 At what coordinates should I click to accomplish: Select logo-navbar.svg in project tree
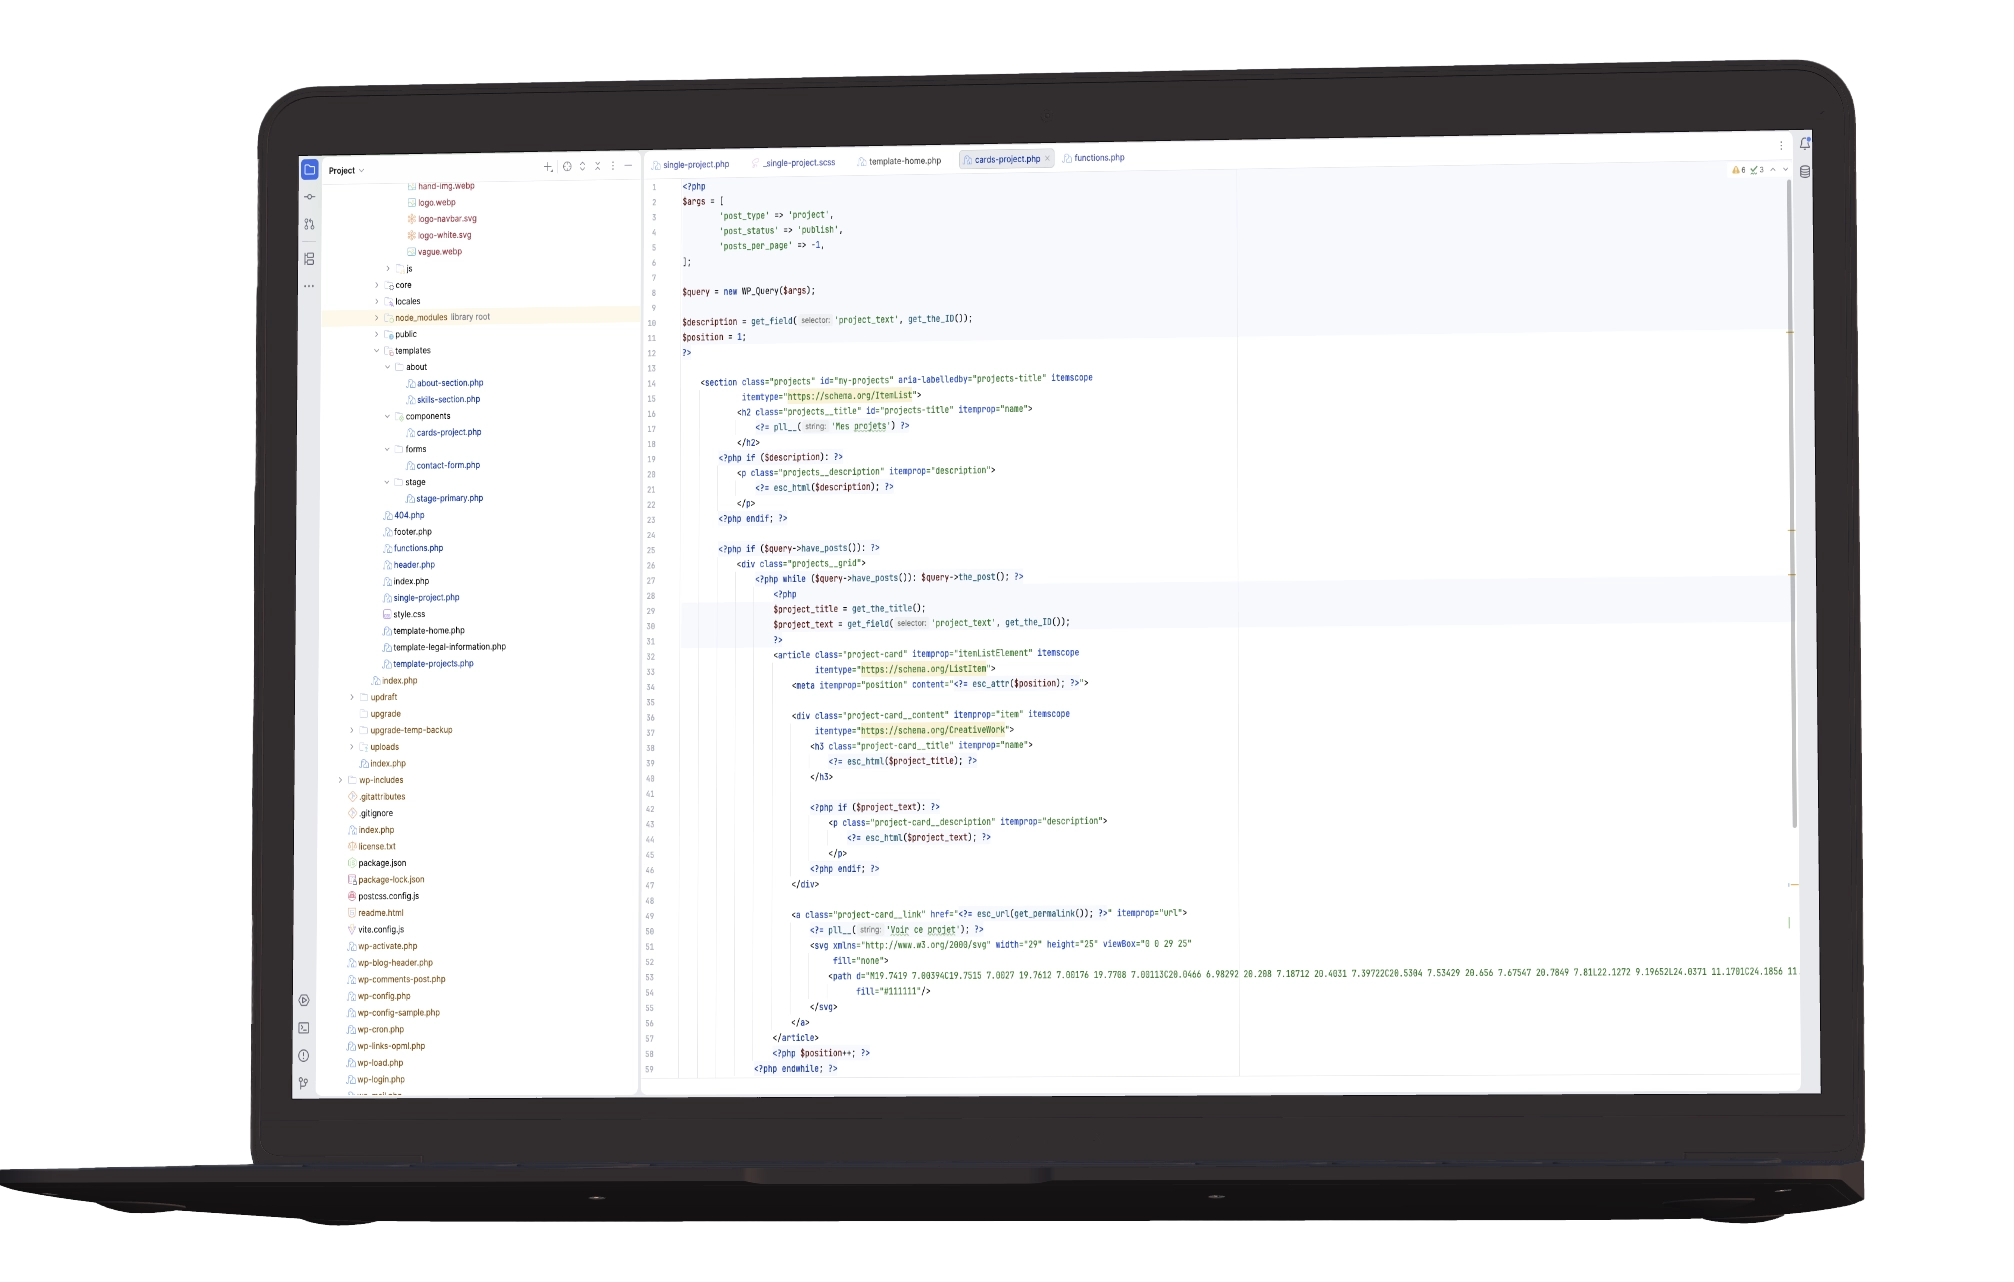click(x=442, y=219)
